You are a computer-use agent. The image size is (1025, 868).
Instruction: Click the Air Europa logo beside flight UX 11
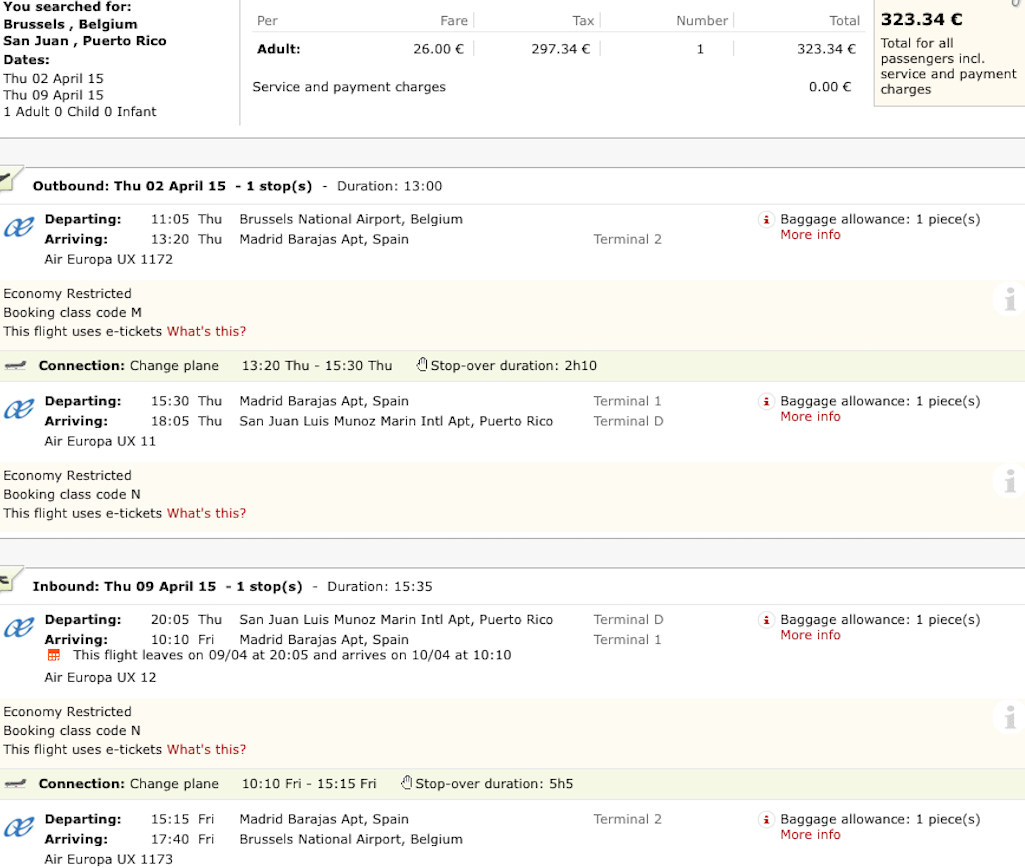(x=18, y=409)
